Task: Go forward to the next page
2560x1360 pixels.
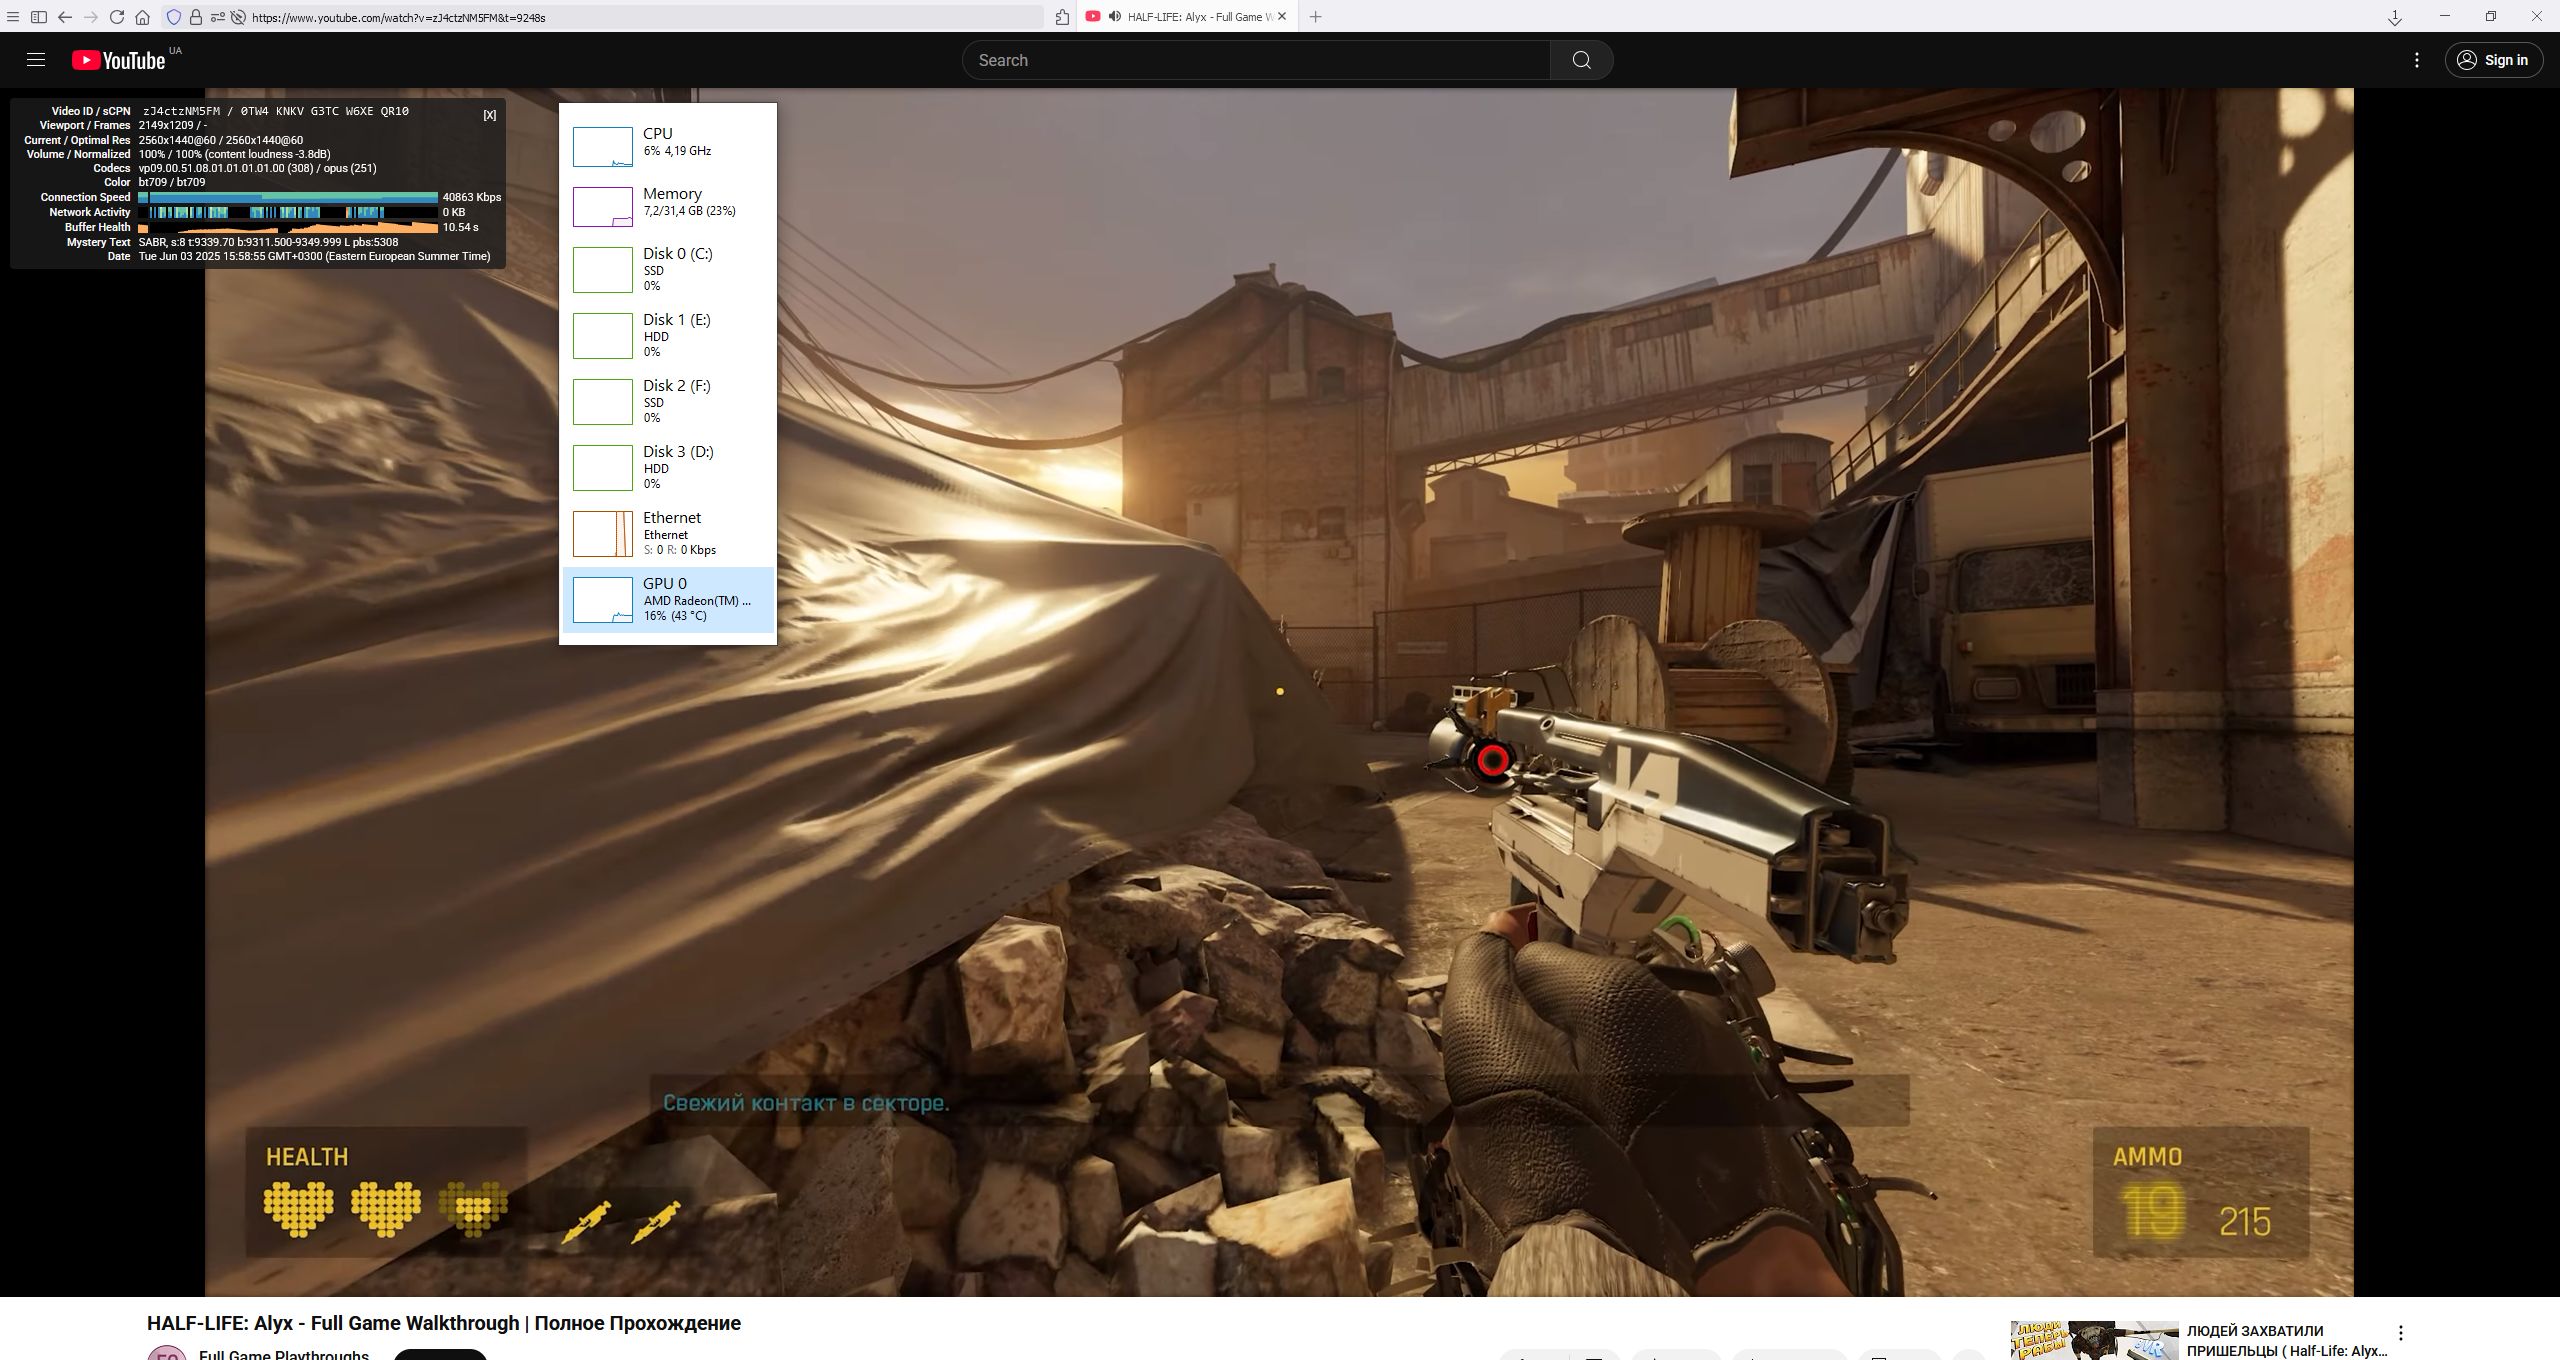Action: pyautogui.click(x=91, y=17)
